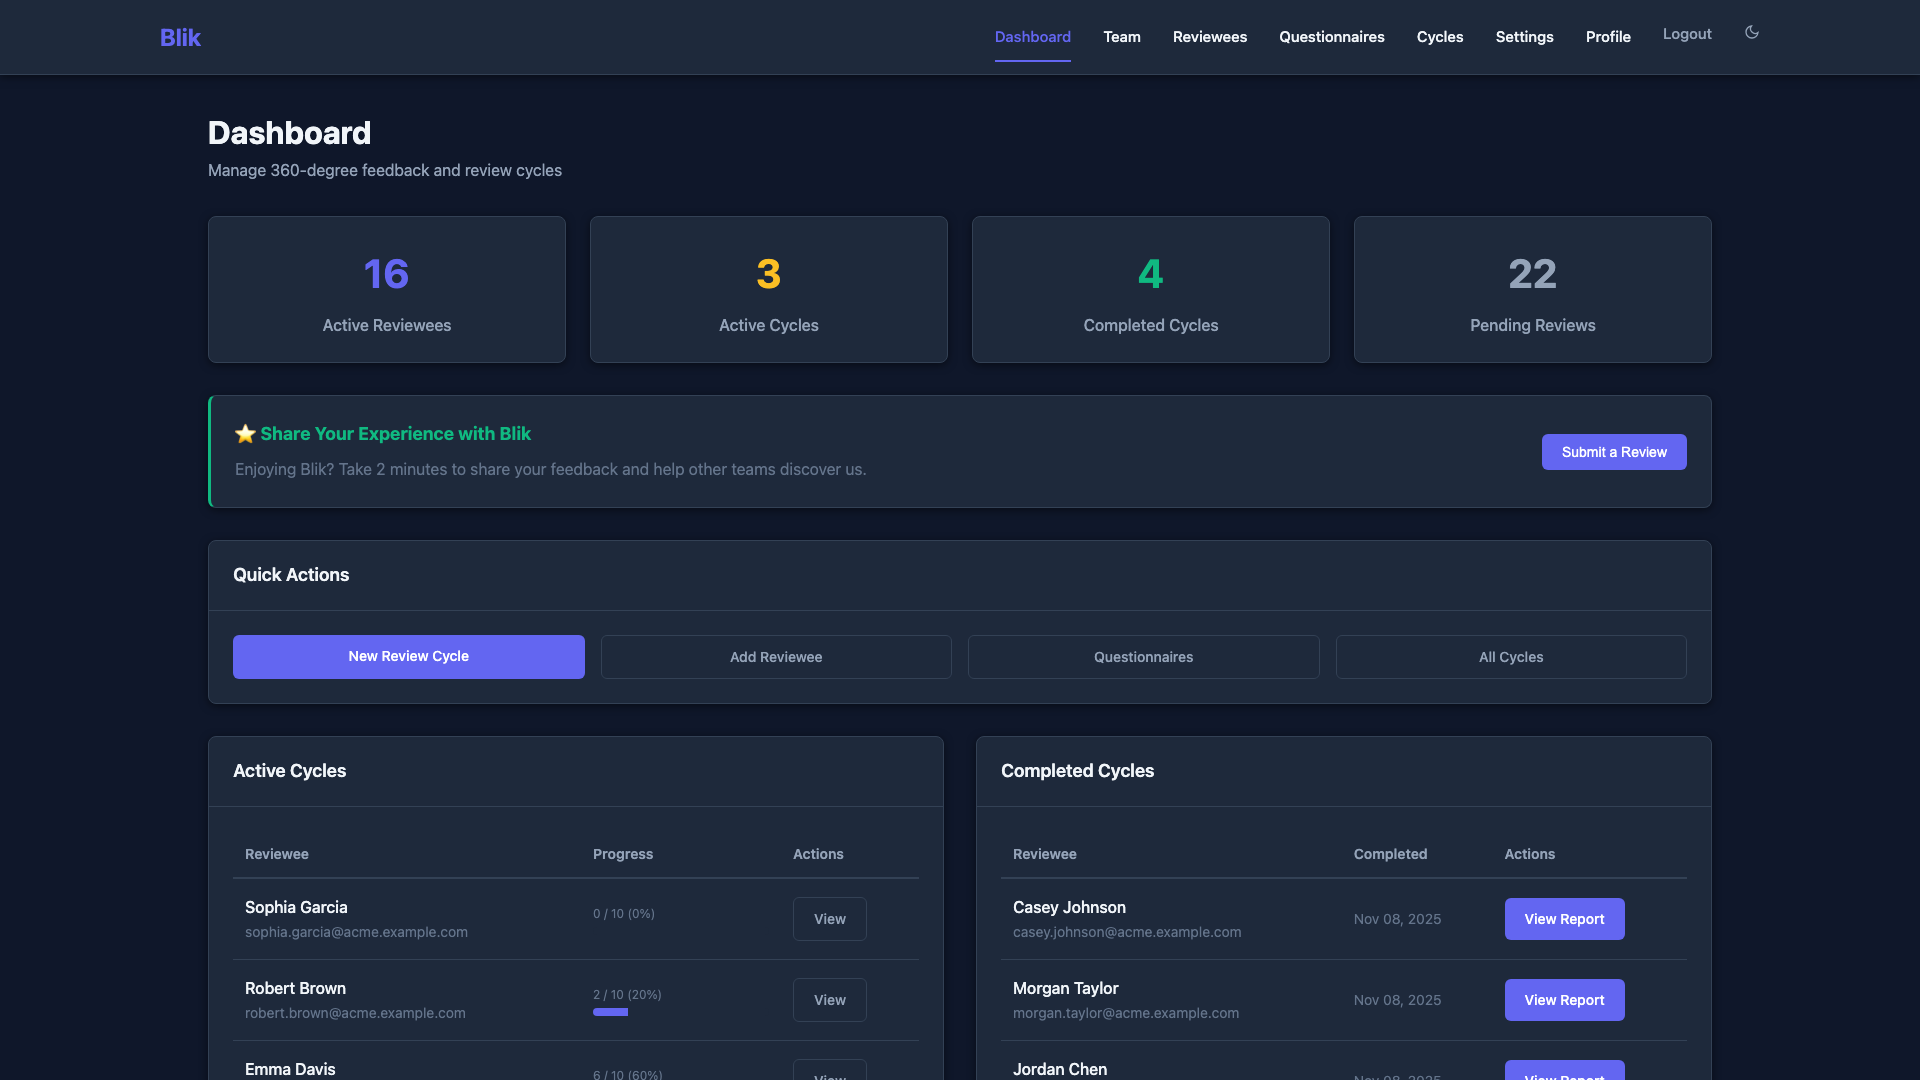View Robert Brown's cycle progress
1920x1080 pixels.
point(829,999)
